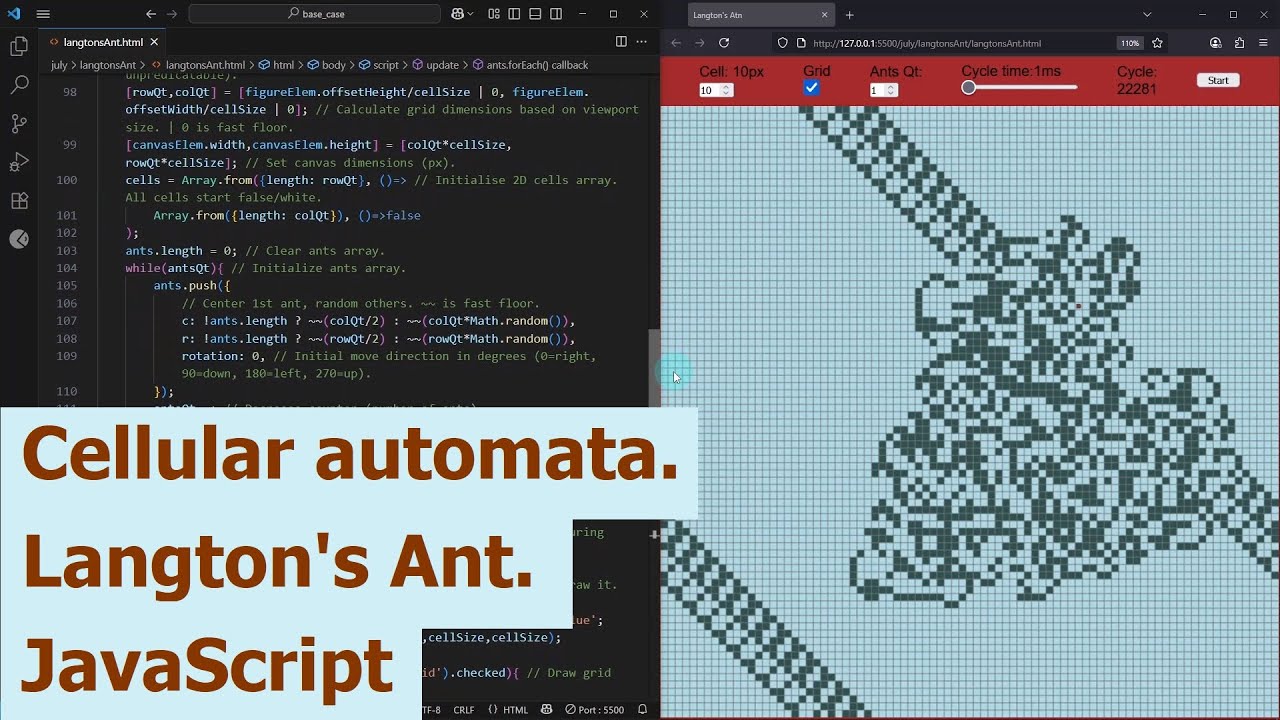The width and height of the screenshot is (1280, 720).
Task: Click Port : 5500 Live Server status
Action: pyautogui.click(x=593, y=710)
